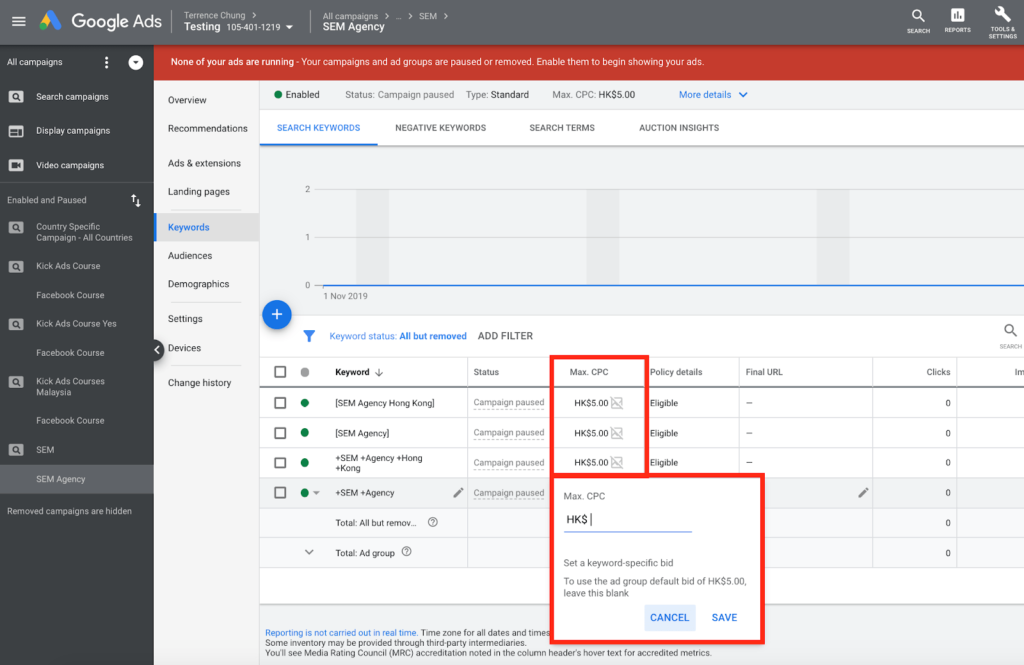This screenshot has height=665, width=1024.
Task: Open Reporting is not carried out in real time link
Action: (341, 632)
